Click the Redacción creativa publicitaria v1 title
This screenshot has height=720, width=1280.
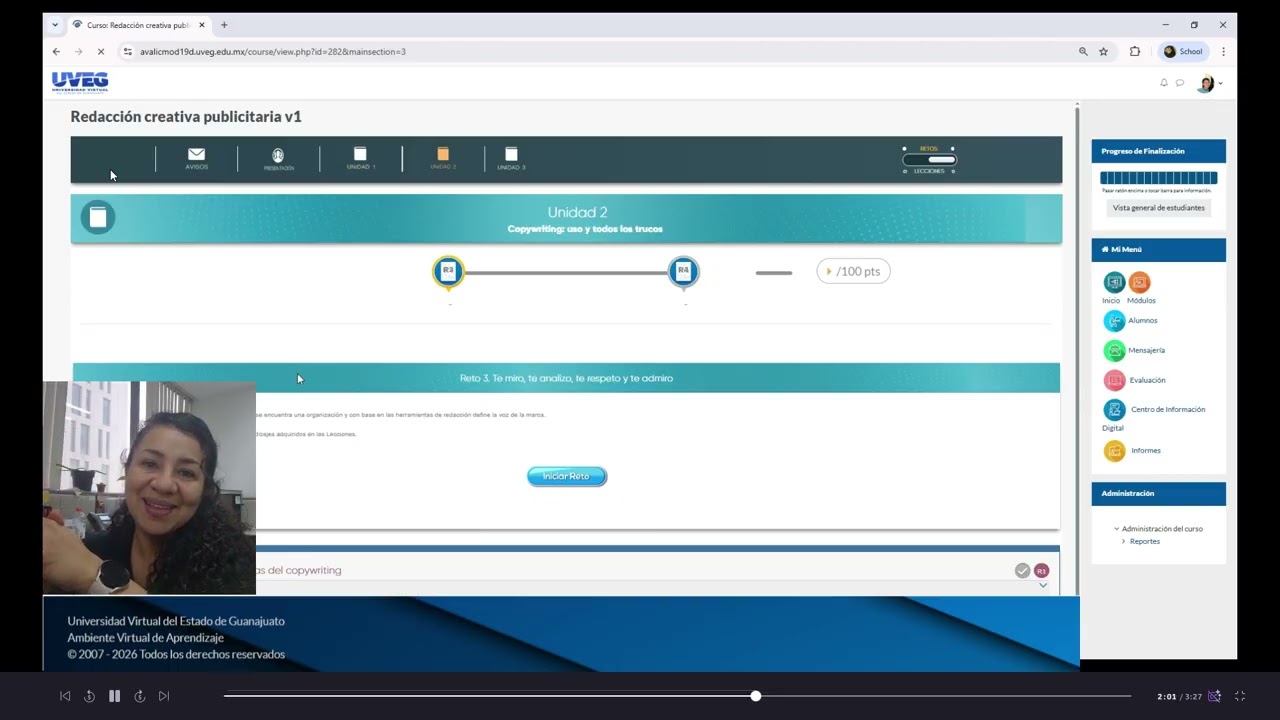tap(186, 117)
